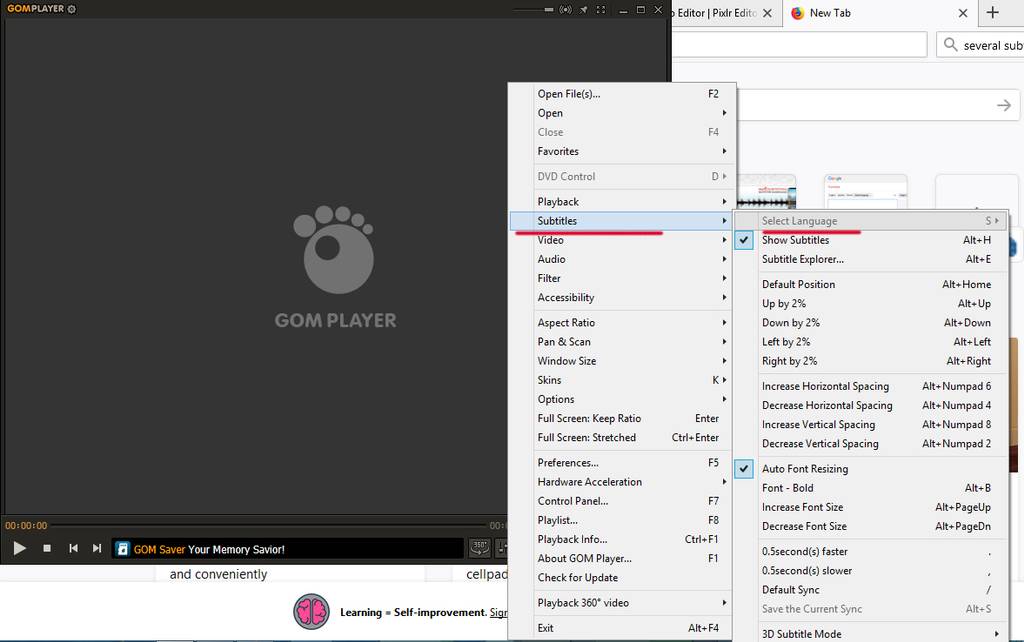Open About GOM Player...
The image size is (1024, 642).
[622, 558]
